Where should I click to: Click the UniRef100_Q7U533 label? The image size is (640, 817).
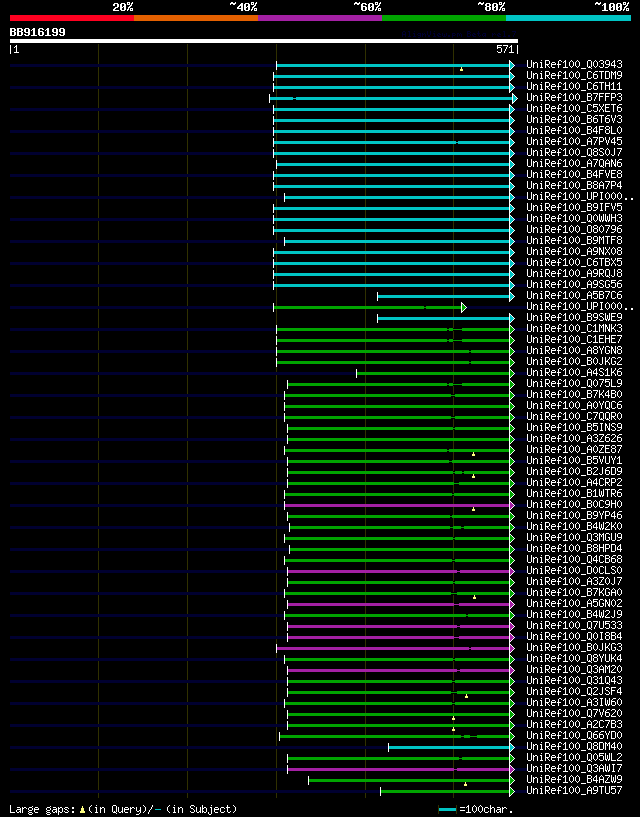click(574, 625)
